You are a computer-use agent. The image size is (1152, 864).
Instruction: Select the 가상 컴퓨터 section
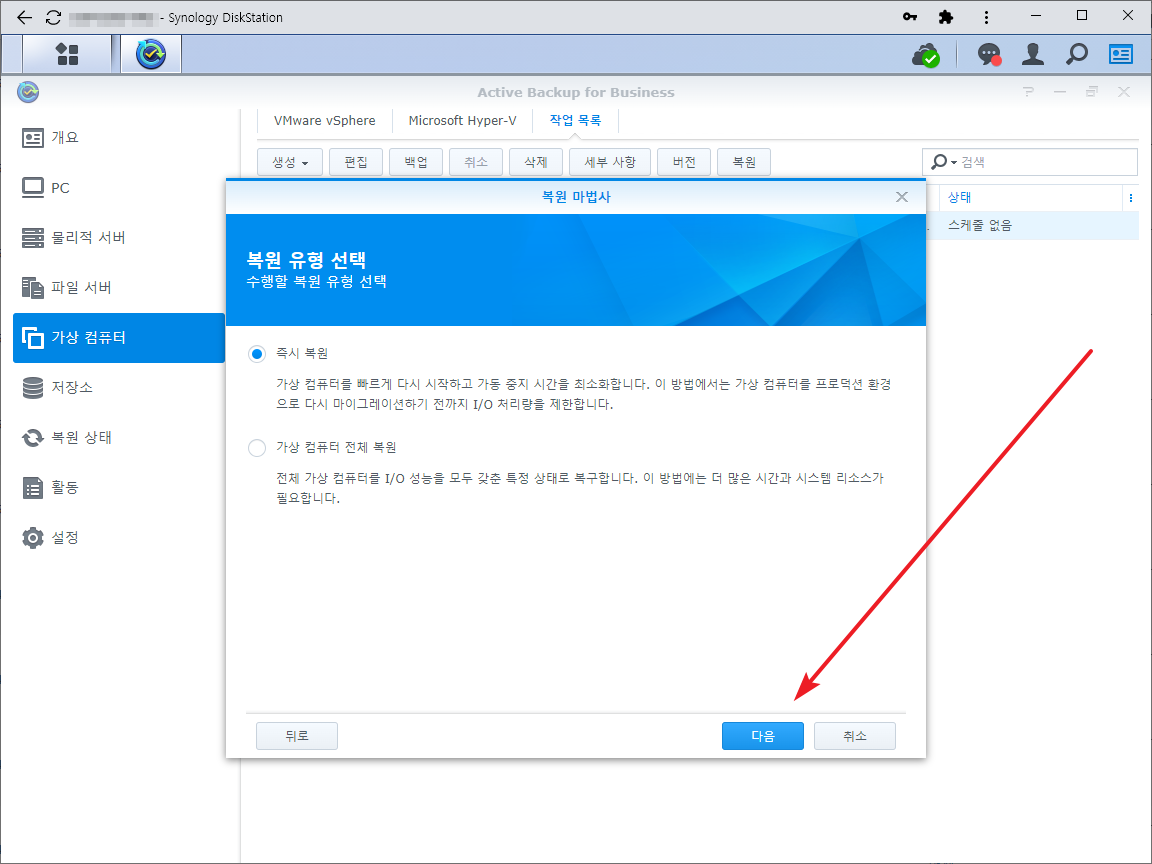pos(119,338)
